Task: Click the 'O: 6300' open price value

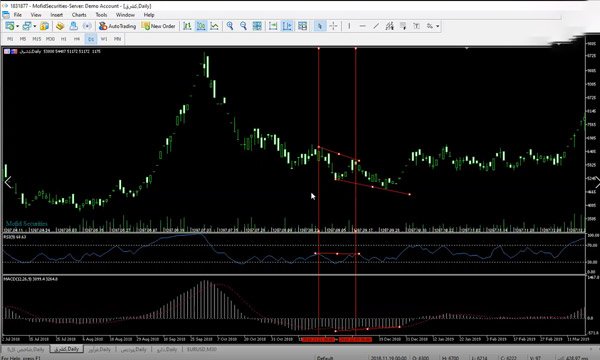Action: pyautogui.click(x=420, y=358)
